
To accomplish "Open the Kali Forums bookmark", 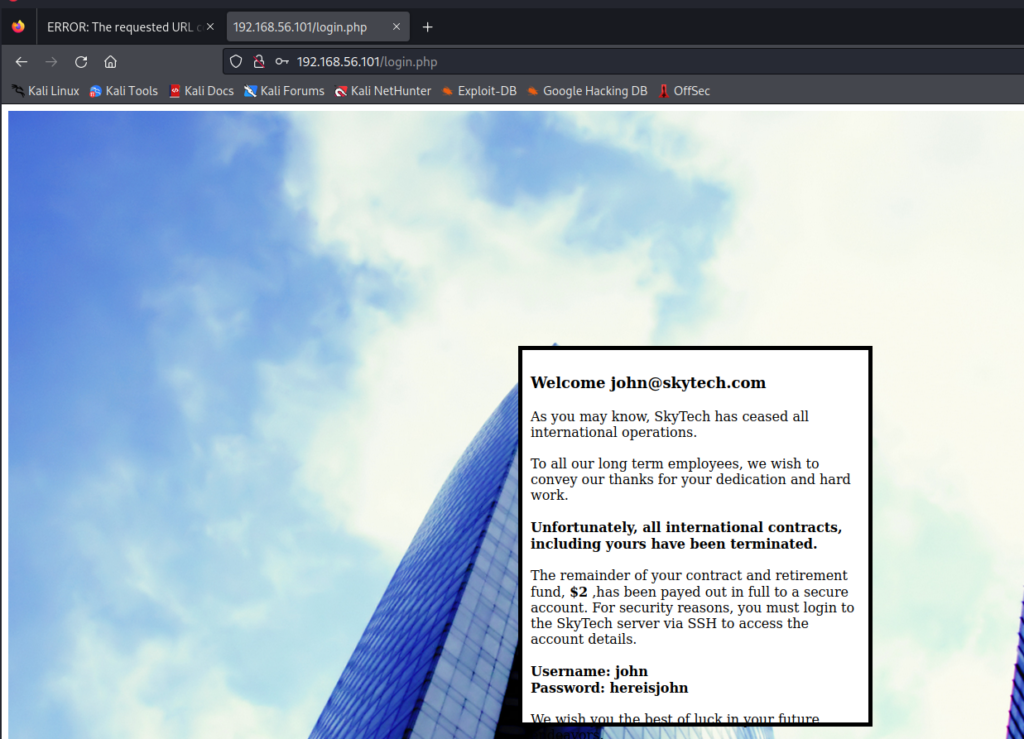I will pyautogui.click(x=284, y=91).
